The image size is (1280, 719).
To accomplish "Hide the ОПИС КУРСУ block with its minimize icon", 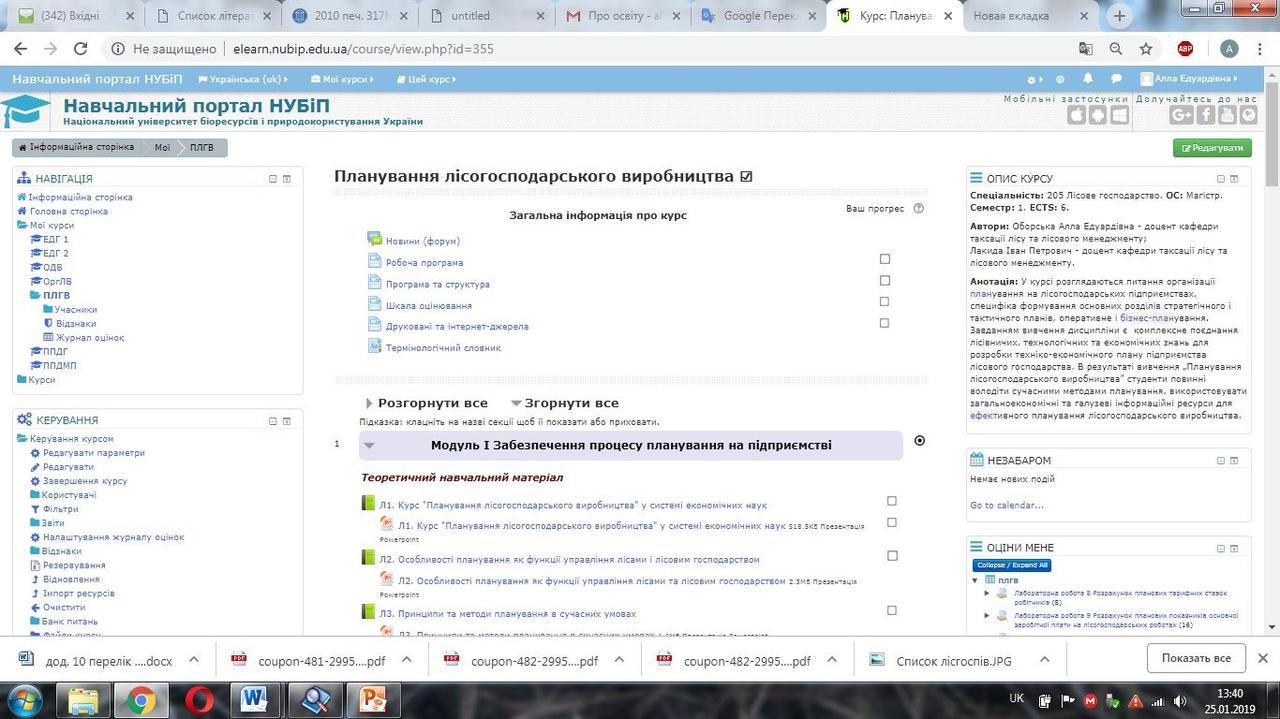I will coord(1220,179).
